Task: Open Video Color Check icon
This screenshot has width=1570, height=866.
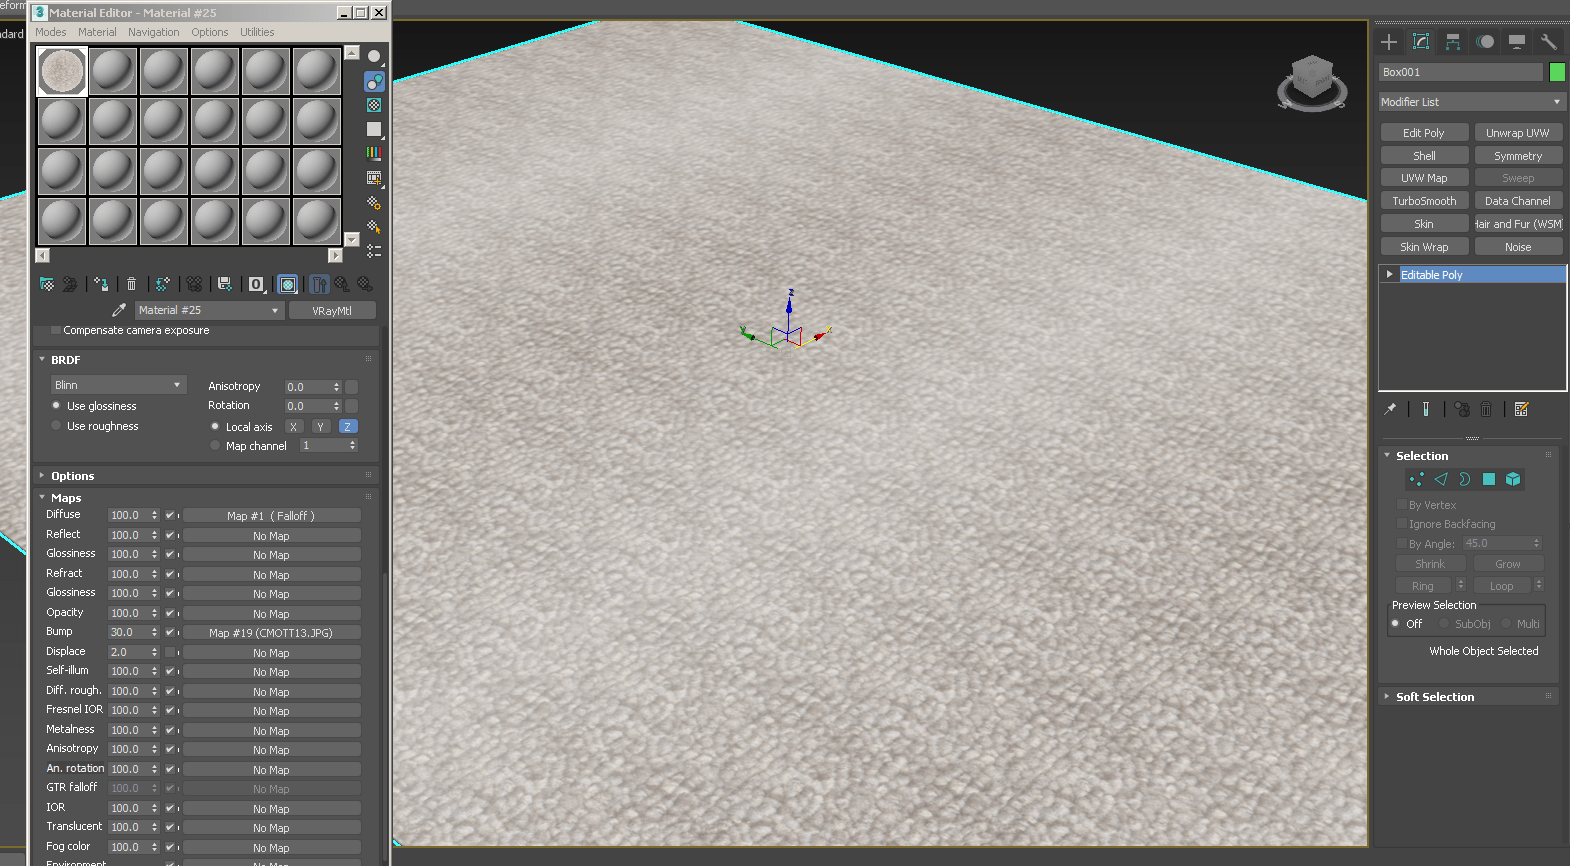Action: 374,153
